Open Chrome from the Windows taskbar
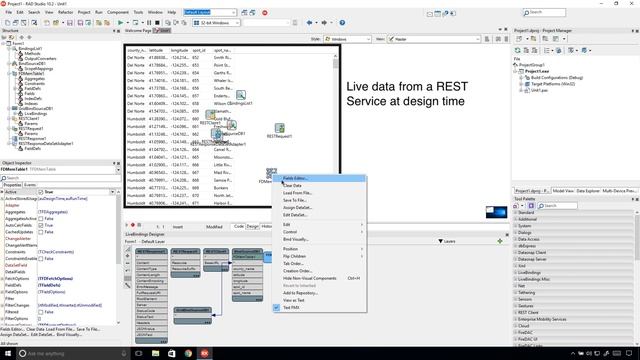Screen dimensions: 640x360 click(x=188, y=353)
